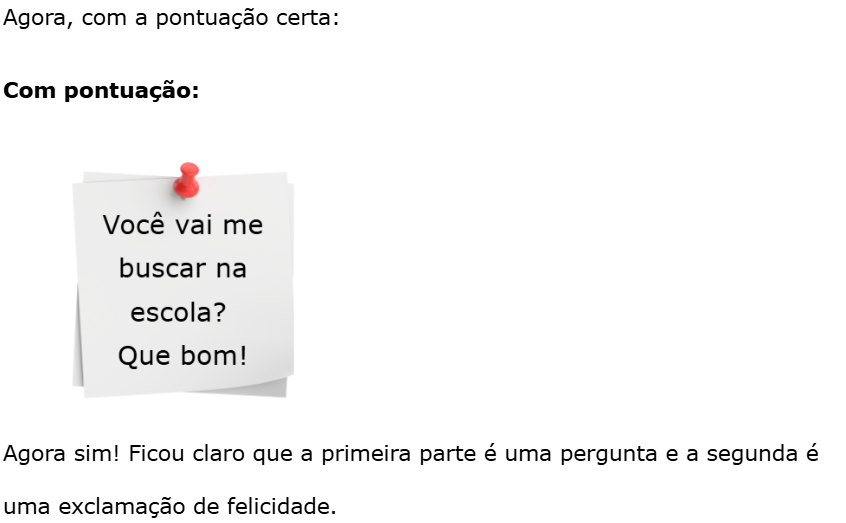This screenshot has width=846, height=523.
Task: Click the 'buscar na' line on the note
Action: pos(183,268)
